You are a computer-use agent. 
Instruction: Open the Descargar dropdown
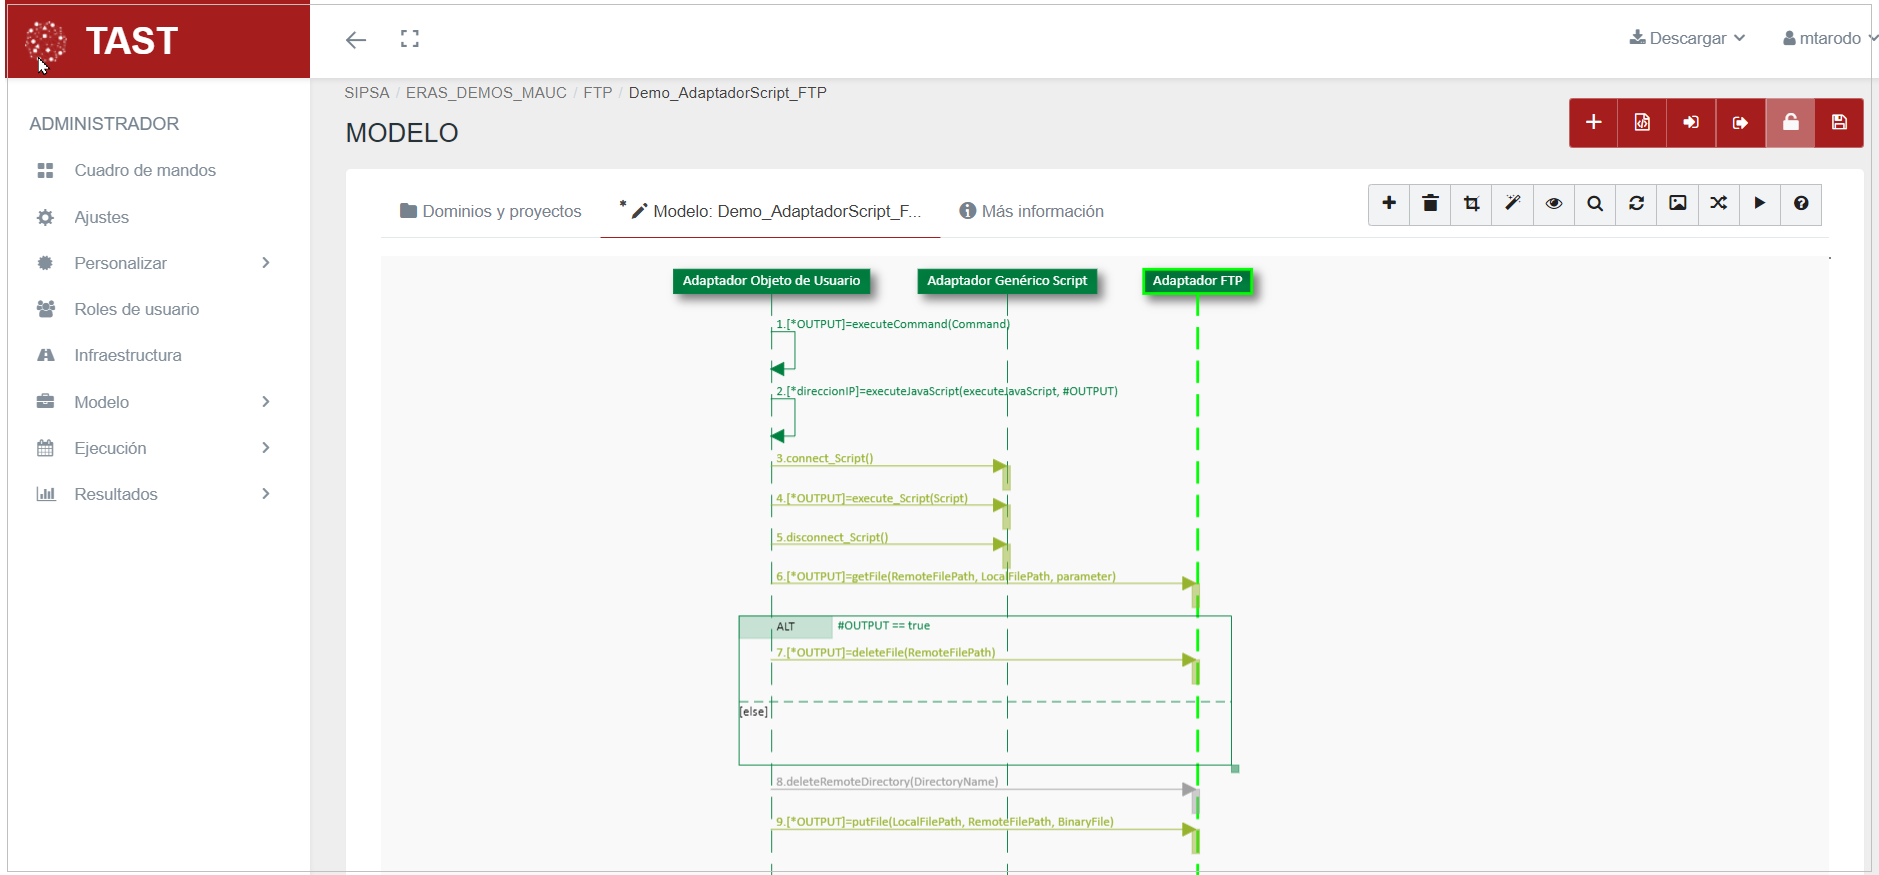point(1687,38)
